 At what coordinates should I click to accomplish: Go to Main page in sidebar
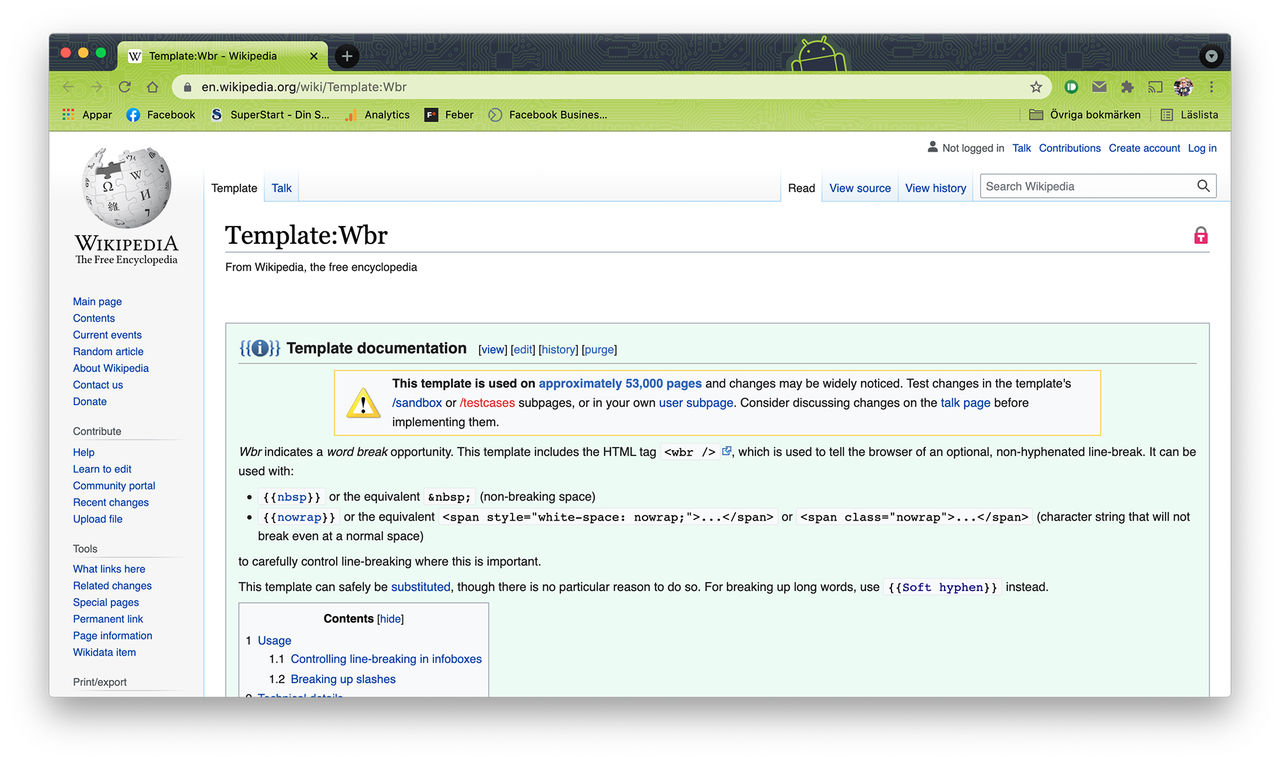point(97,302)
